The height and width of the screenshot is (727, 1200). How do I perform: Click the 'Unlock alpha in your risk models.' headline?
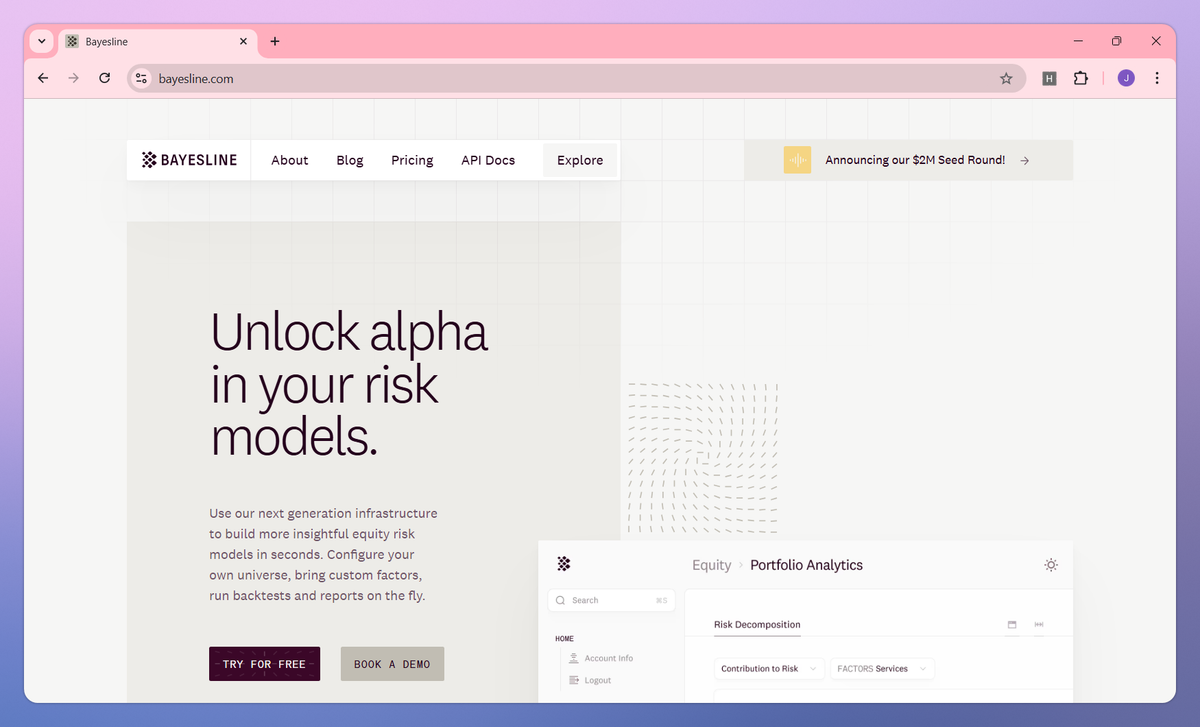[349, 385]
